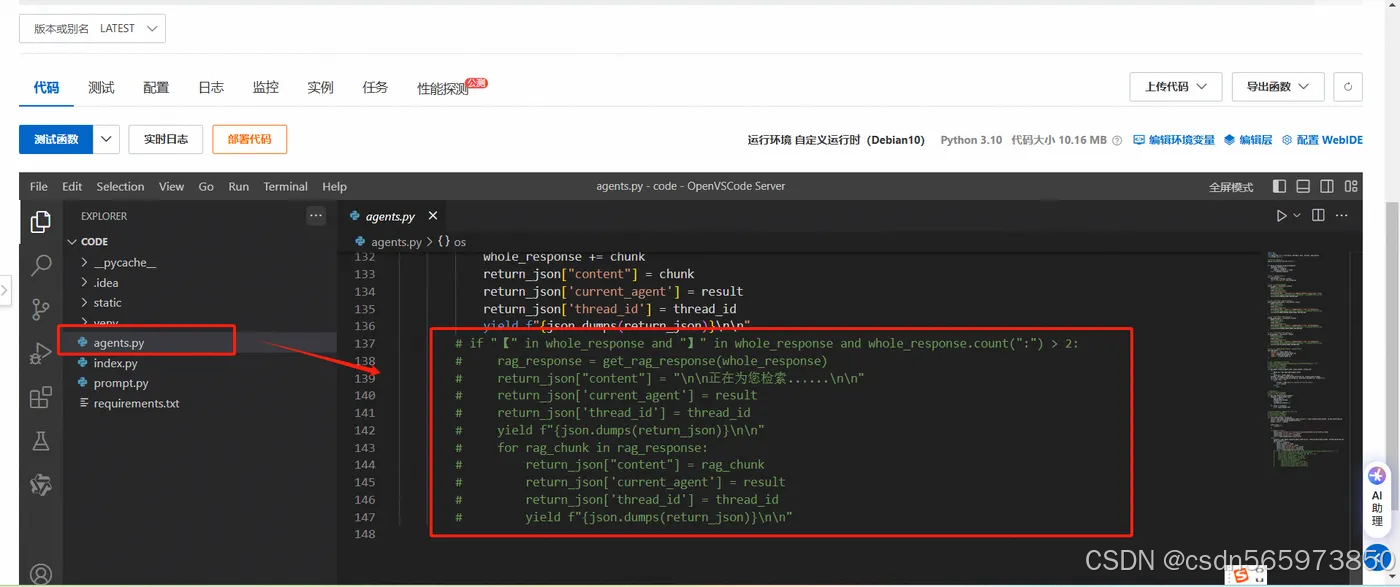This screenshot has width=1400, height=587.
Task: Open the Edit menu
Action: pyautogui.click(x=72, y=186)
